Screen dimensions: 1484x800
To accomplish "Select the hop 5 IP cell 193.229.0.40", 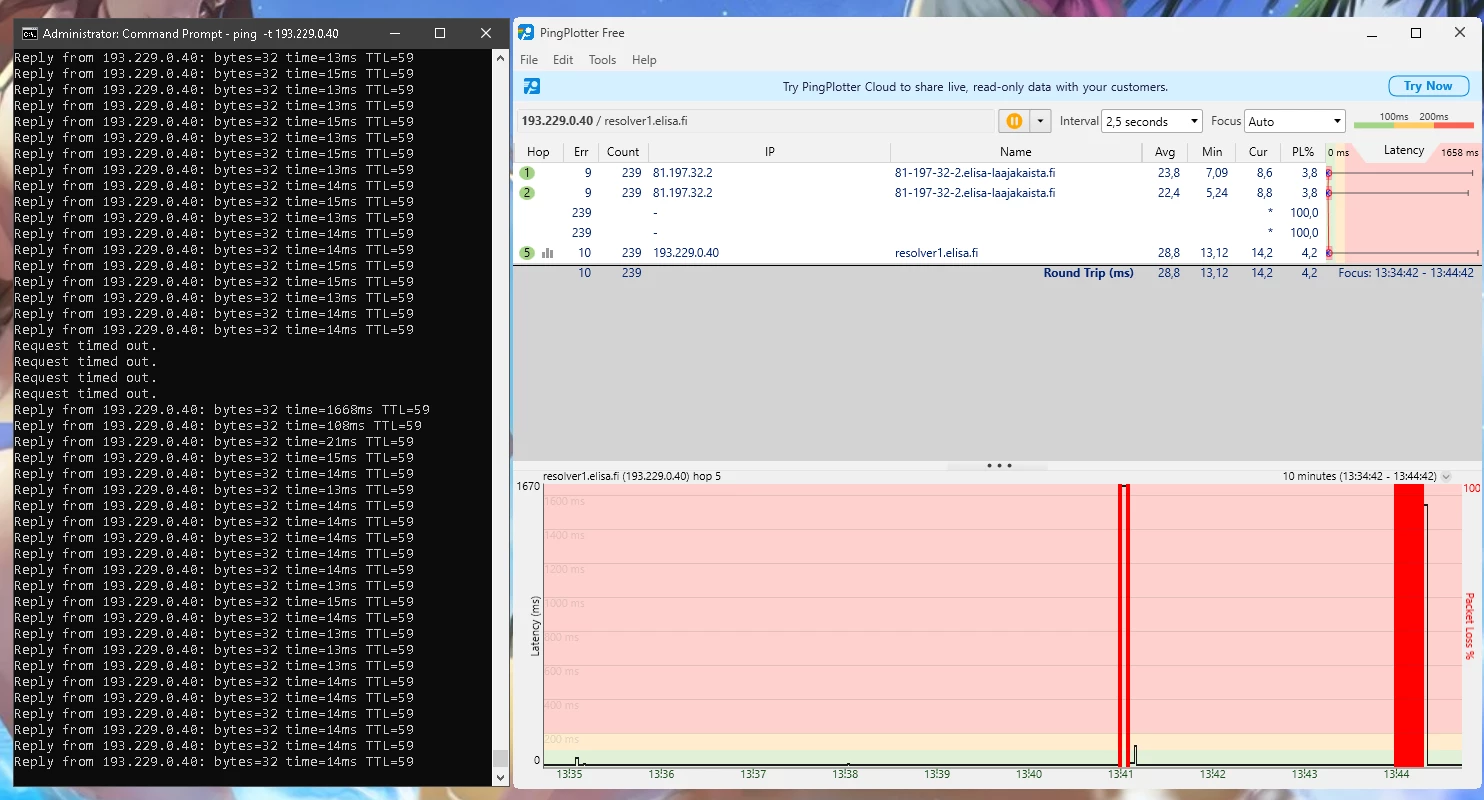I will point(686,253).
